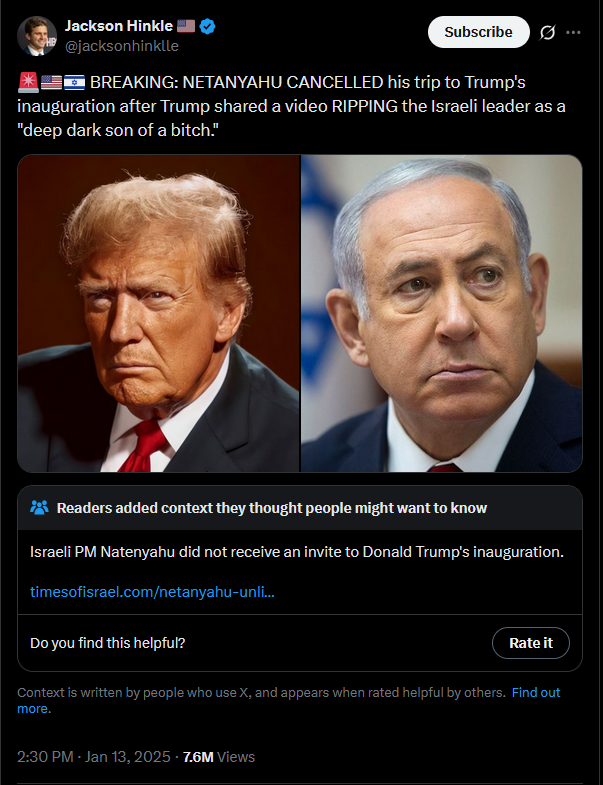Click the 2:30 PM Jan 13, 2025 timestamp

click(x=94, y=756)
